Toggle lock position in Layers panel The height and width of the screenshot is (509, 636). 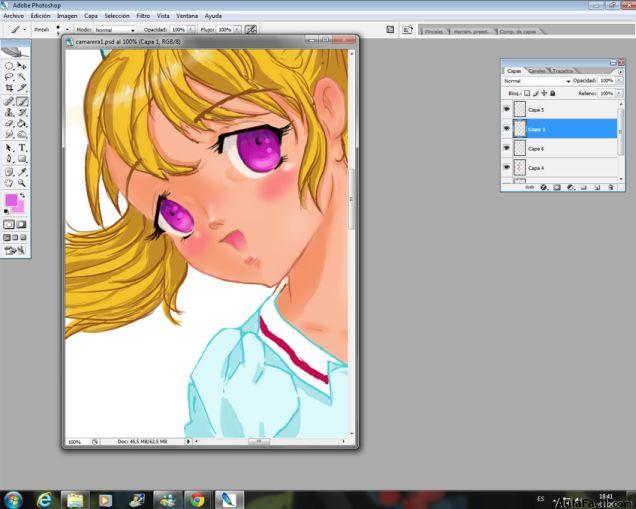[x=544, y=93]
